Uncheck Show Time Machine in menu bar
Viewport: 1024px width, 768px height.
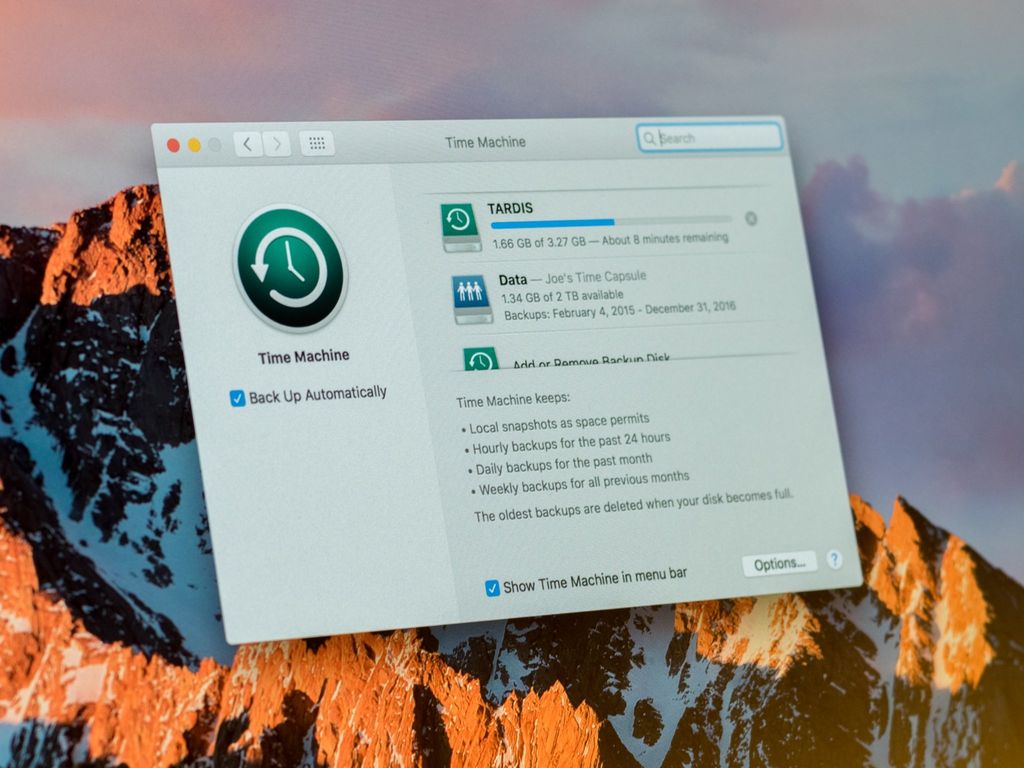(491, 588)
